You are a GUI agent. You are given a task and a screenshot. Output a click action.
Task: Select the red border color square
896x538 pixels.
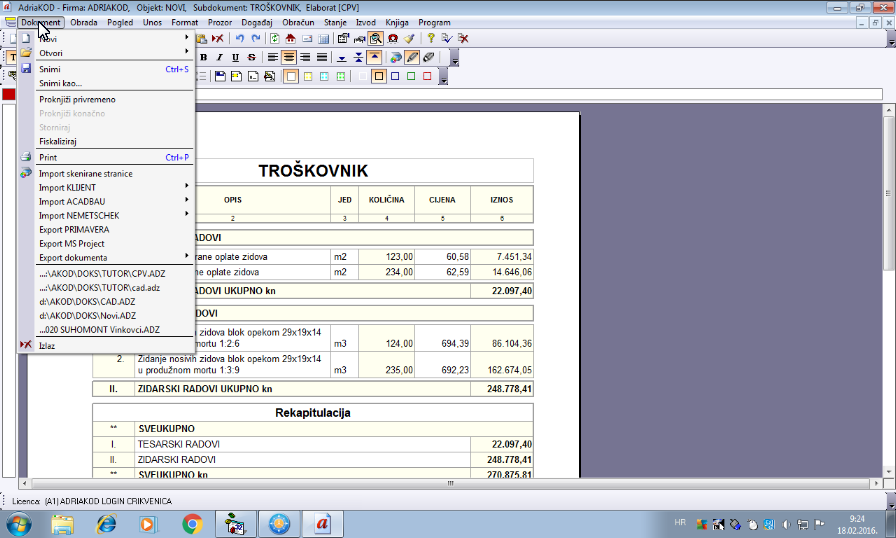point(427,76)
